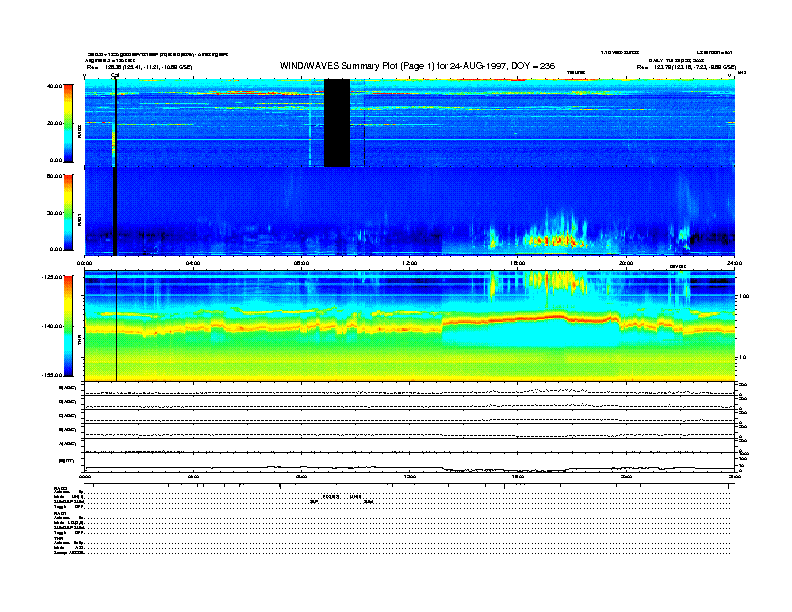792x612 pixels.
Task: Click the red plasma line in the TNR spectrogram
Action: 530,318
